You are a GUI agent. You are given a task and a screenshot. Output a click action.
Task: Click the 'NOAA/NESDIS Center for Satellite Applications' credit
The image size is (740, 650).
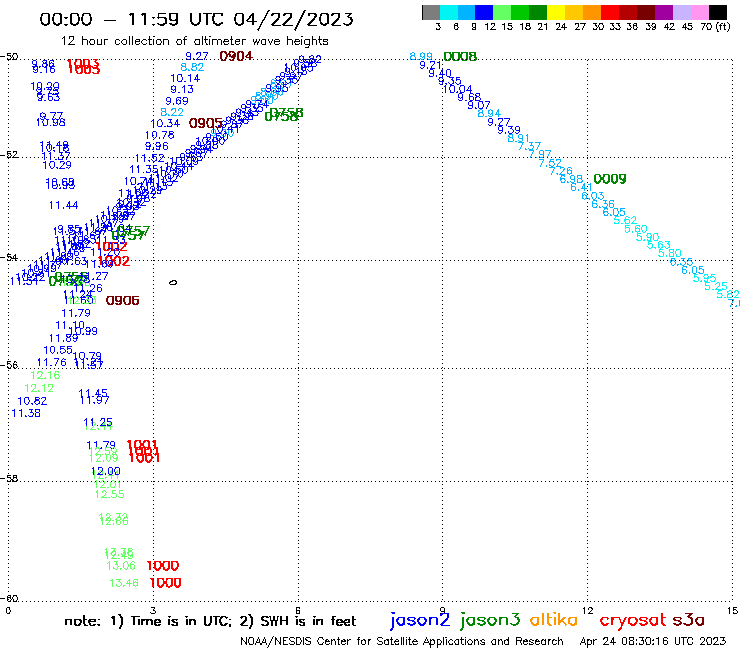402,641
